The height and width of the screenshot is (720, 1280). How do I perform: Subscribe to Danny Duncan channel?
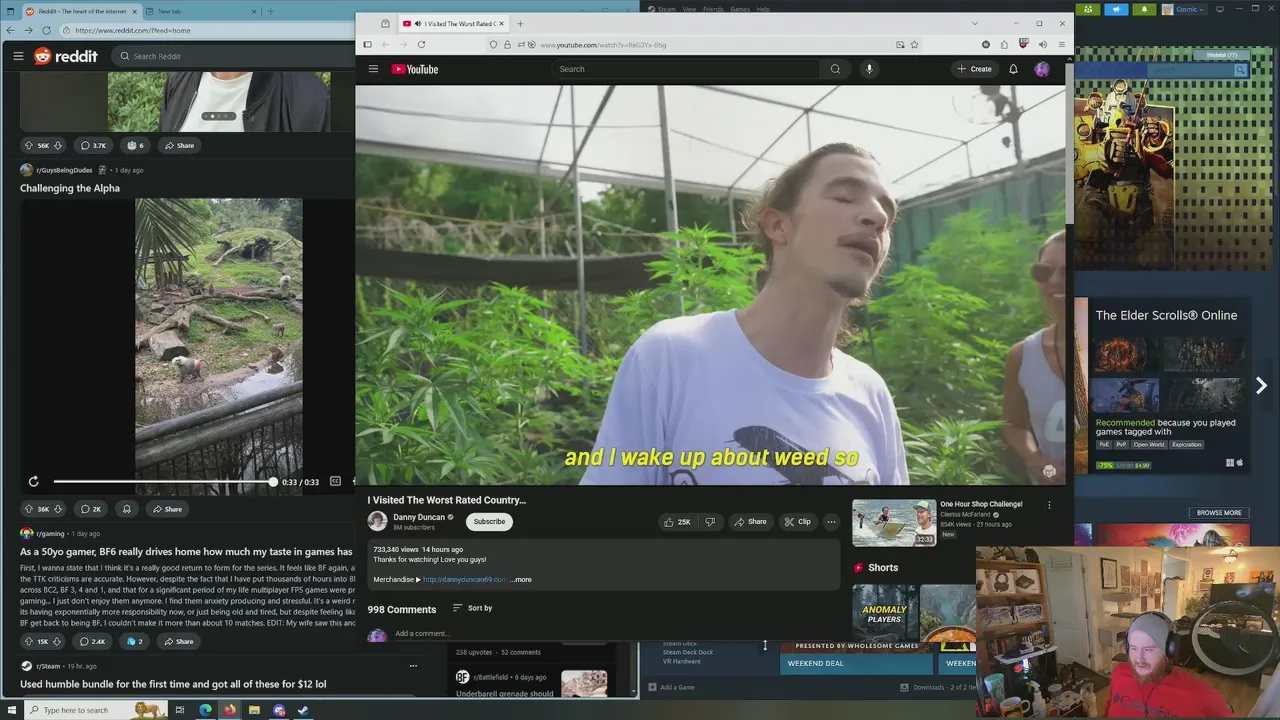(489, 521)
